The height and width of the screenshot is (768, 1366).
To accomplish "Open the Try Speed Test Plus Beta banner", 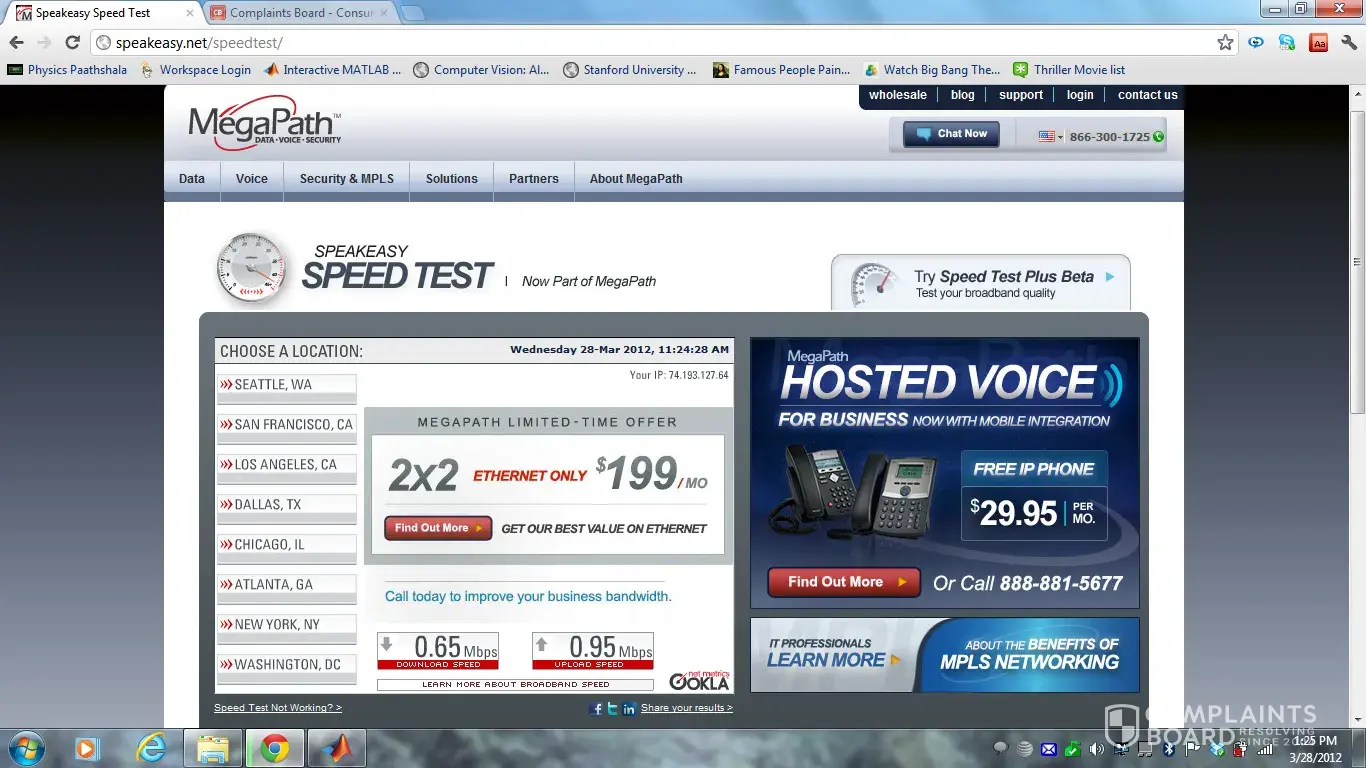I will [x=981, y=284].
